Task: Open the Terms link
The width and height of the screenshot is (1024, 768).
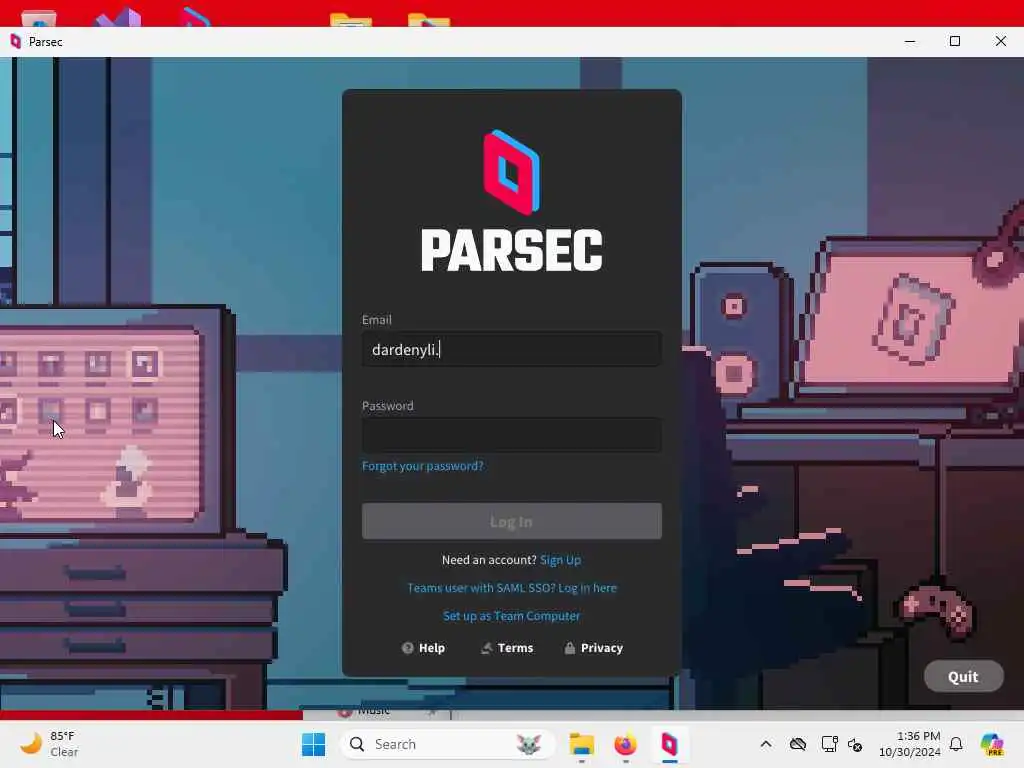Action: tap(507, 648)
